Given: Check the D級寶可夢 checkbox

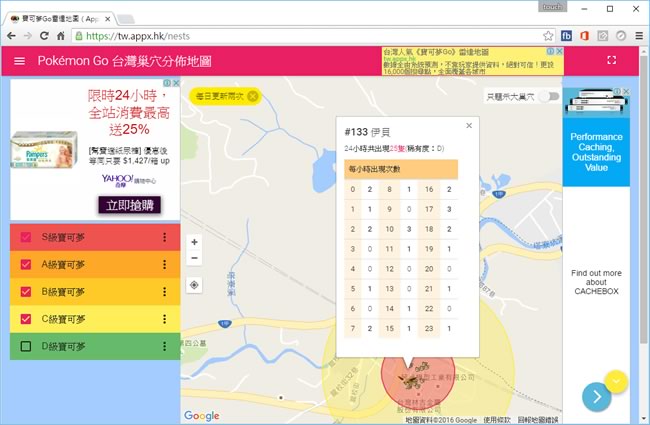Looking at the screenshot, I should 26,346.
